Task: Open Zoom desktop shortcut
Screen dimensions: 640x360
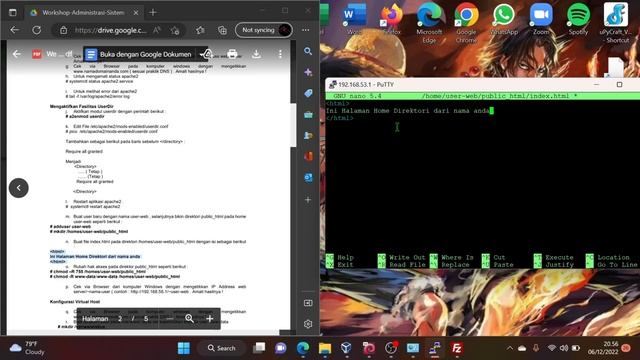Action: click(x=541, y=20)
